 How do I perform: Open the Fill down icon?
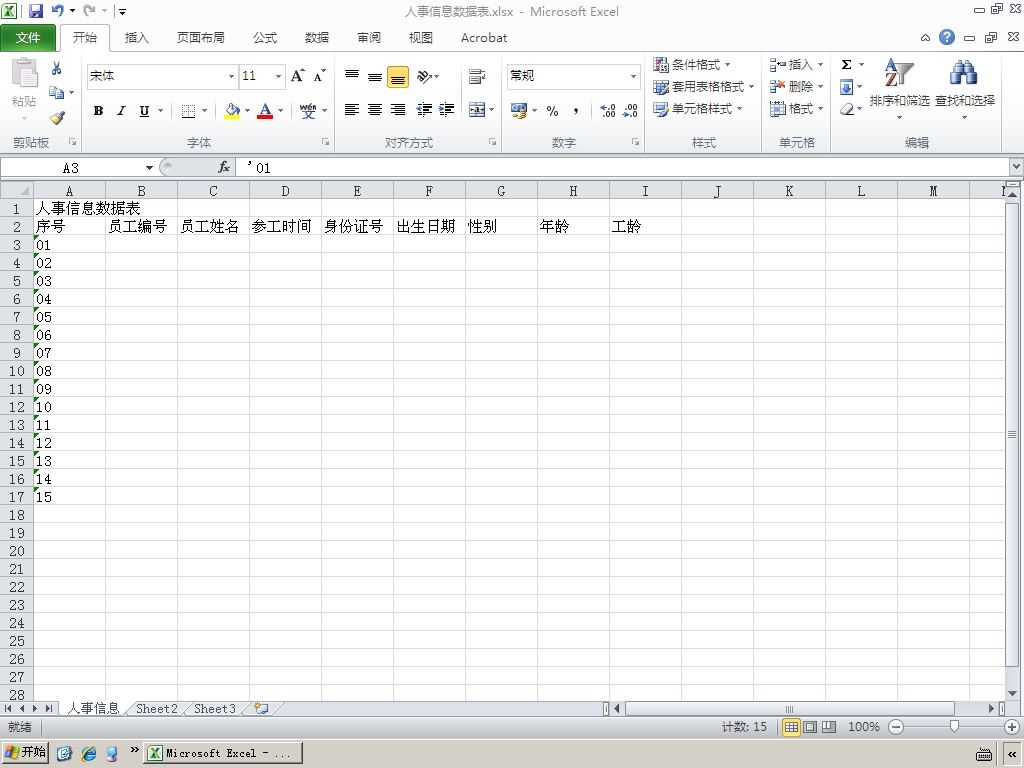(846, 86)
